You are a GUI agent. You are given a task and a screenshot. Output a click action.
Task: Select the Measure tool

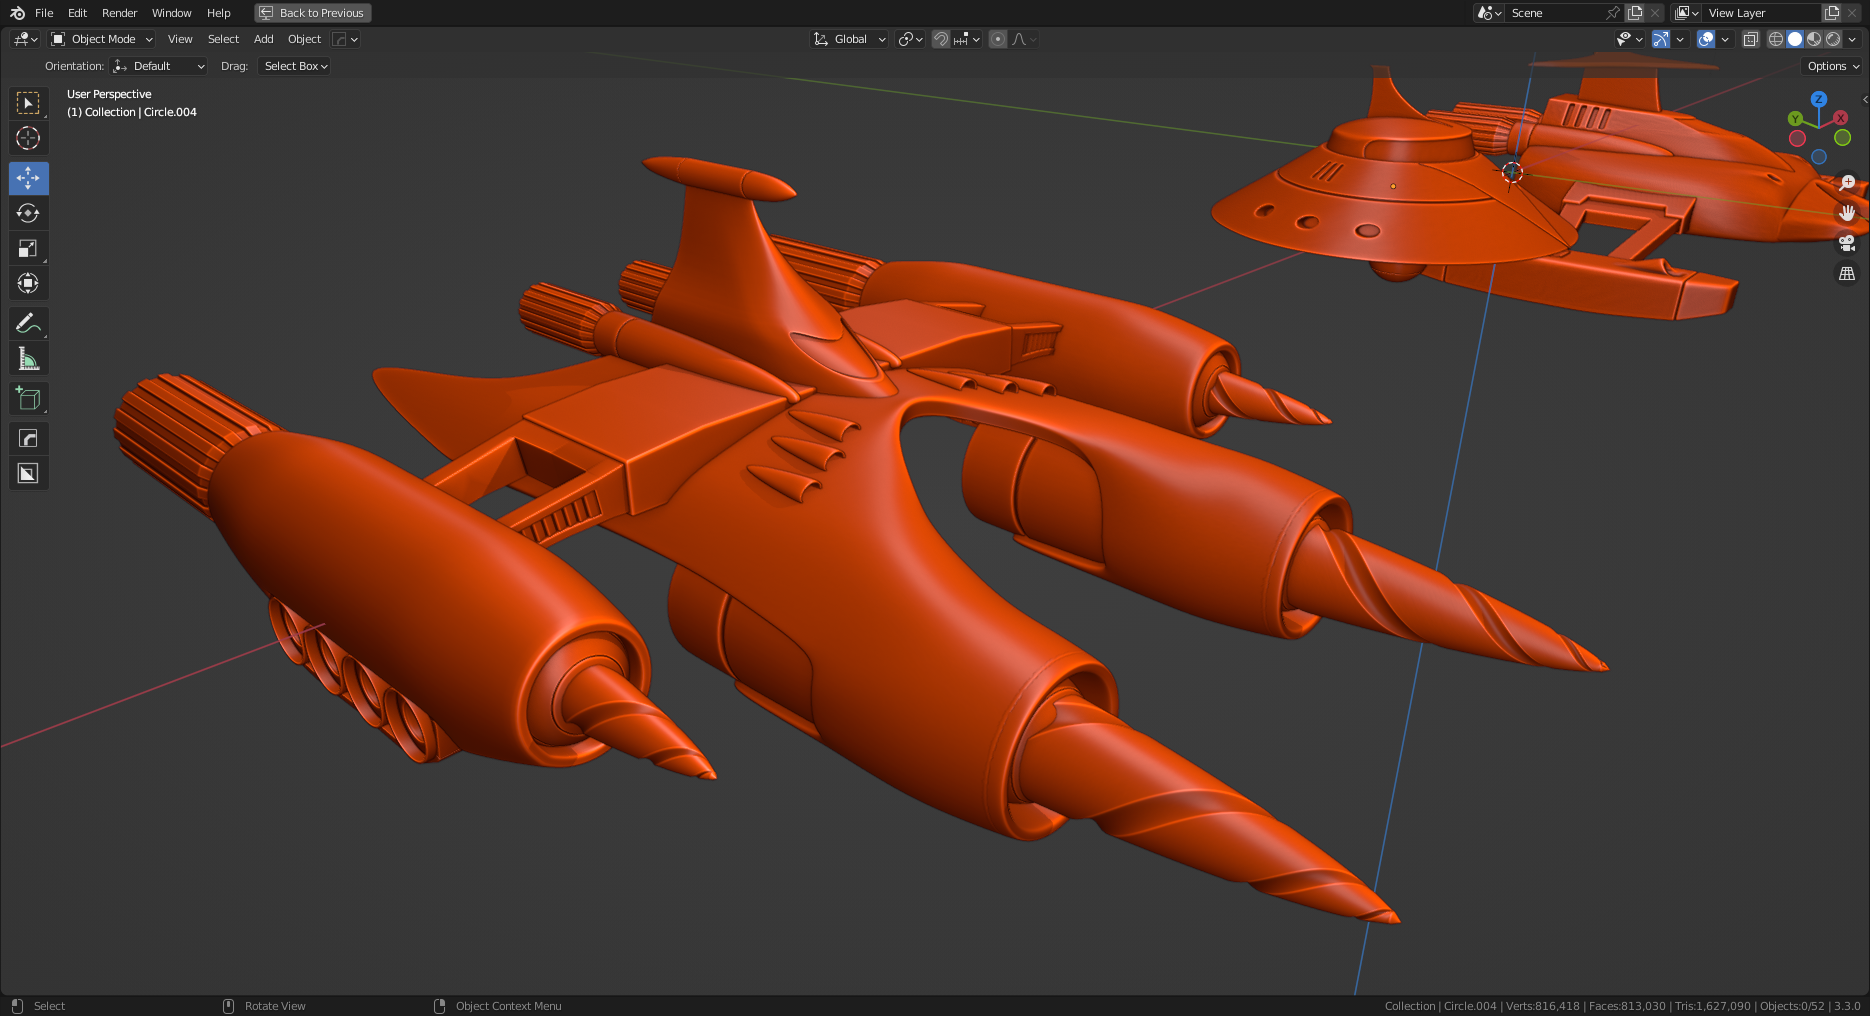pyautogui.click(x=28, y=358)
